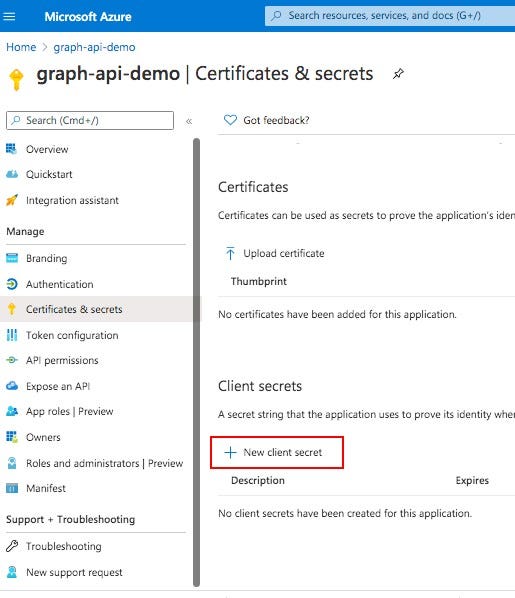Click the Description column header

[258, 481]
